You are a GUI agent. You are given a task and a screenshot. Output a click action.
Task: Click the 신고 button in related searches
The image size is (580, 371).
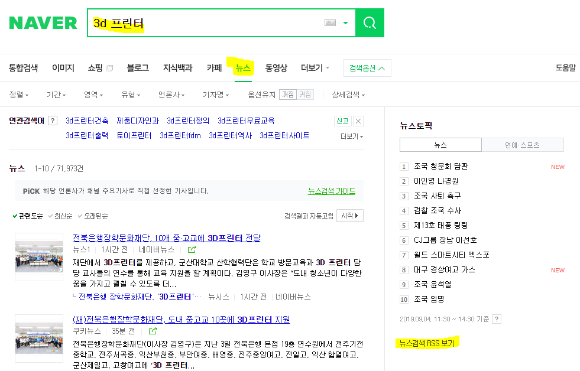coord(342,121)
